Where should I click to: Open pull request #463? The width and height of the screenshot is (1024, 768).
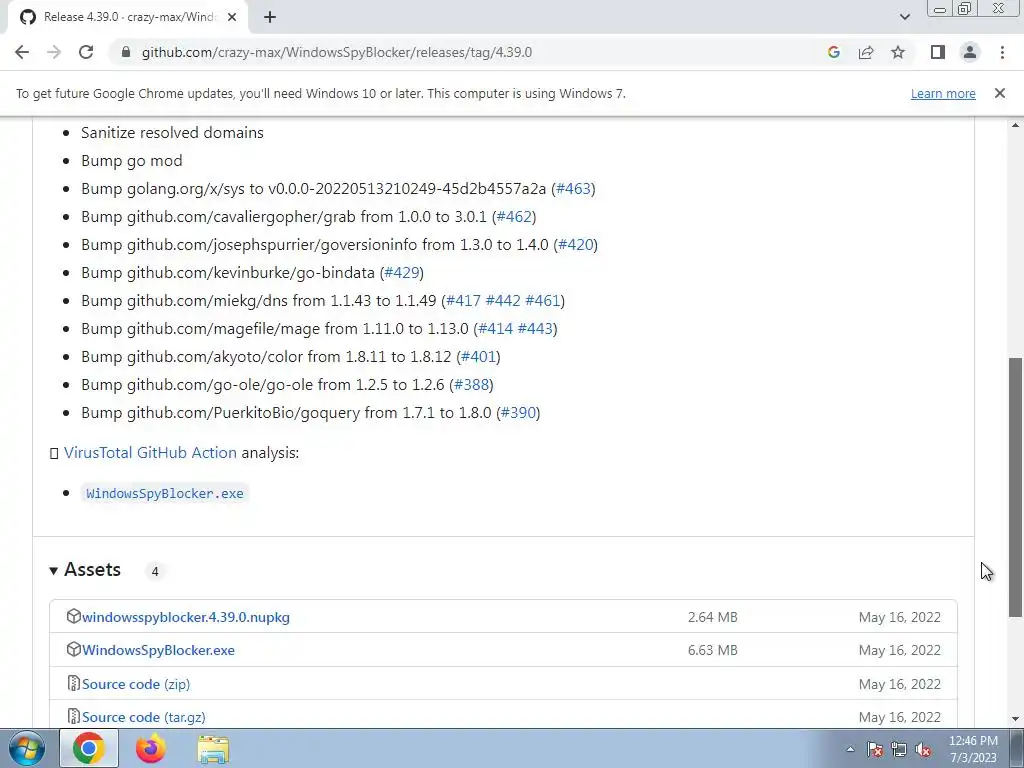point(573,189)
